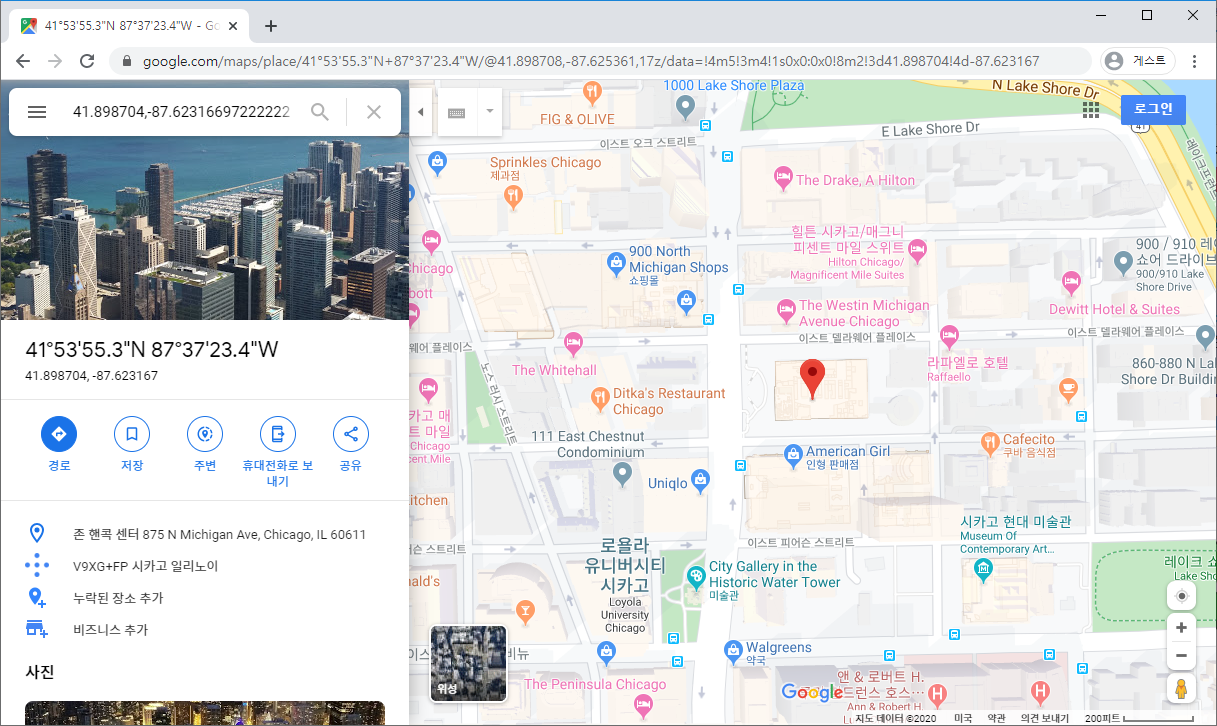The width and height of the screenshot is (1217, 726).
Task: Zoom in on the map
Action: (x=1181, y=628)
